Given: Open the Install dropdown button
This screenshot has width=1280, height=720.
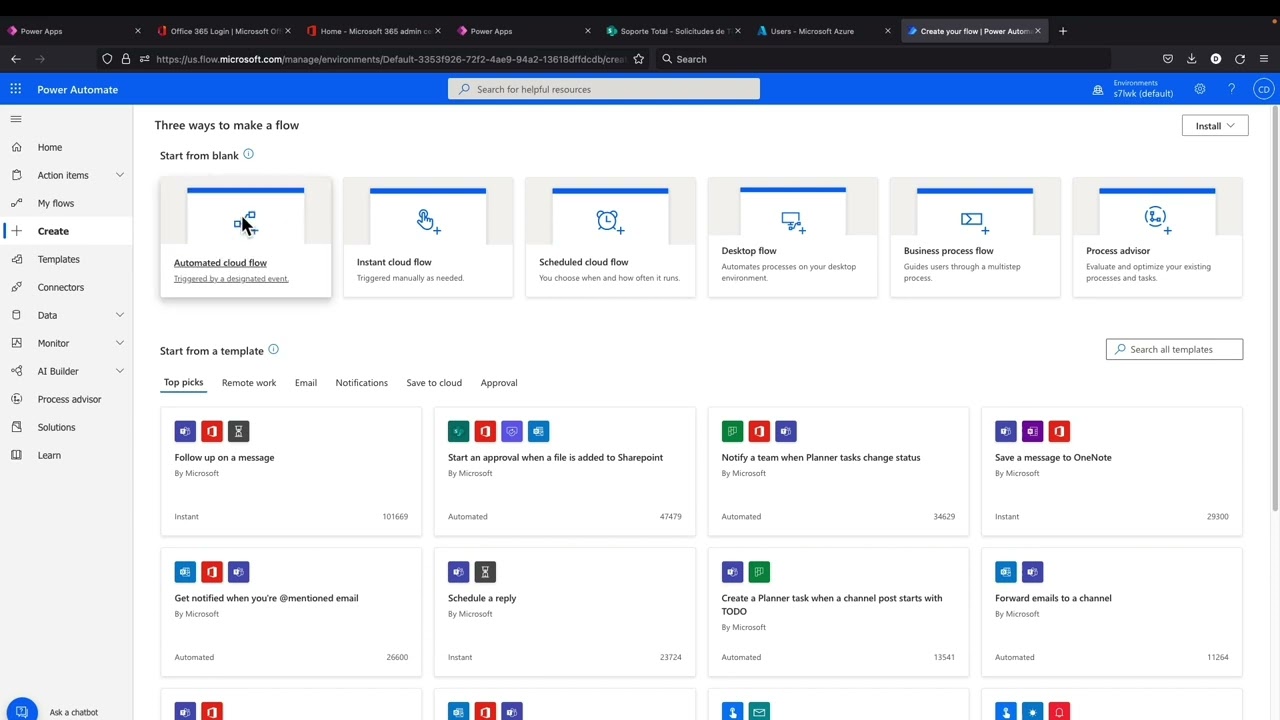Looking at the screenshot, I should click(x=1215, y=126).
